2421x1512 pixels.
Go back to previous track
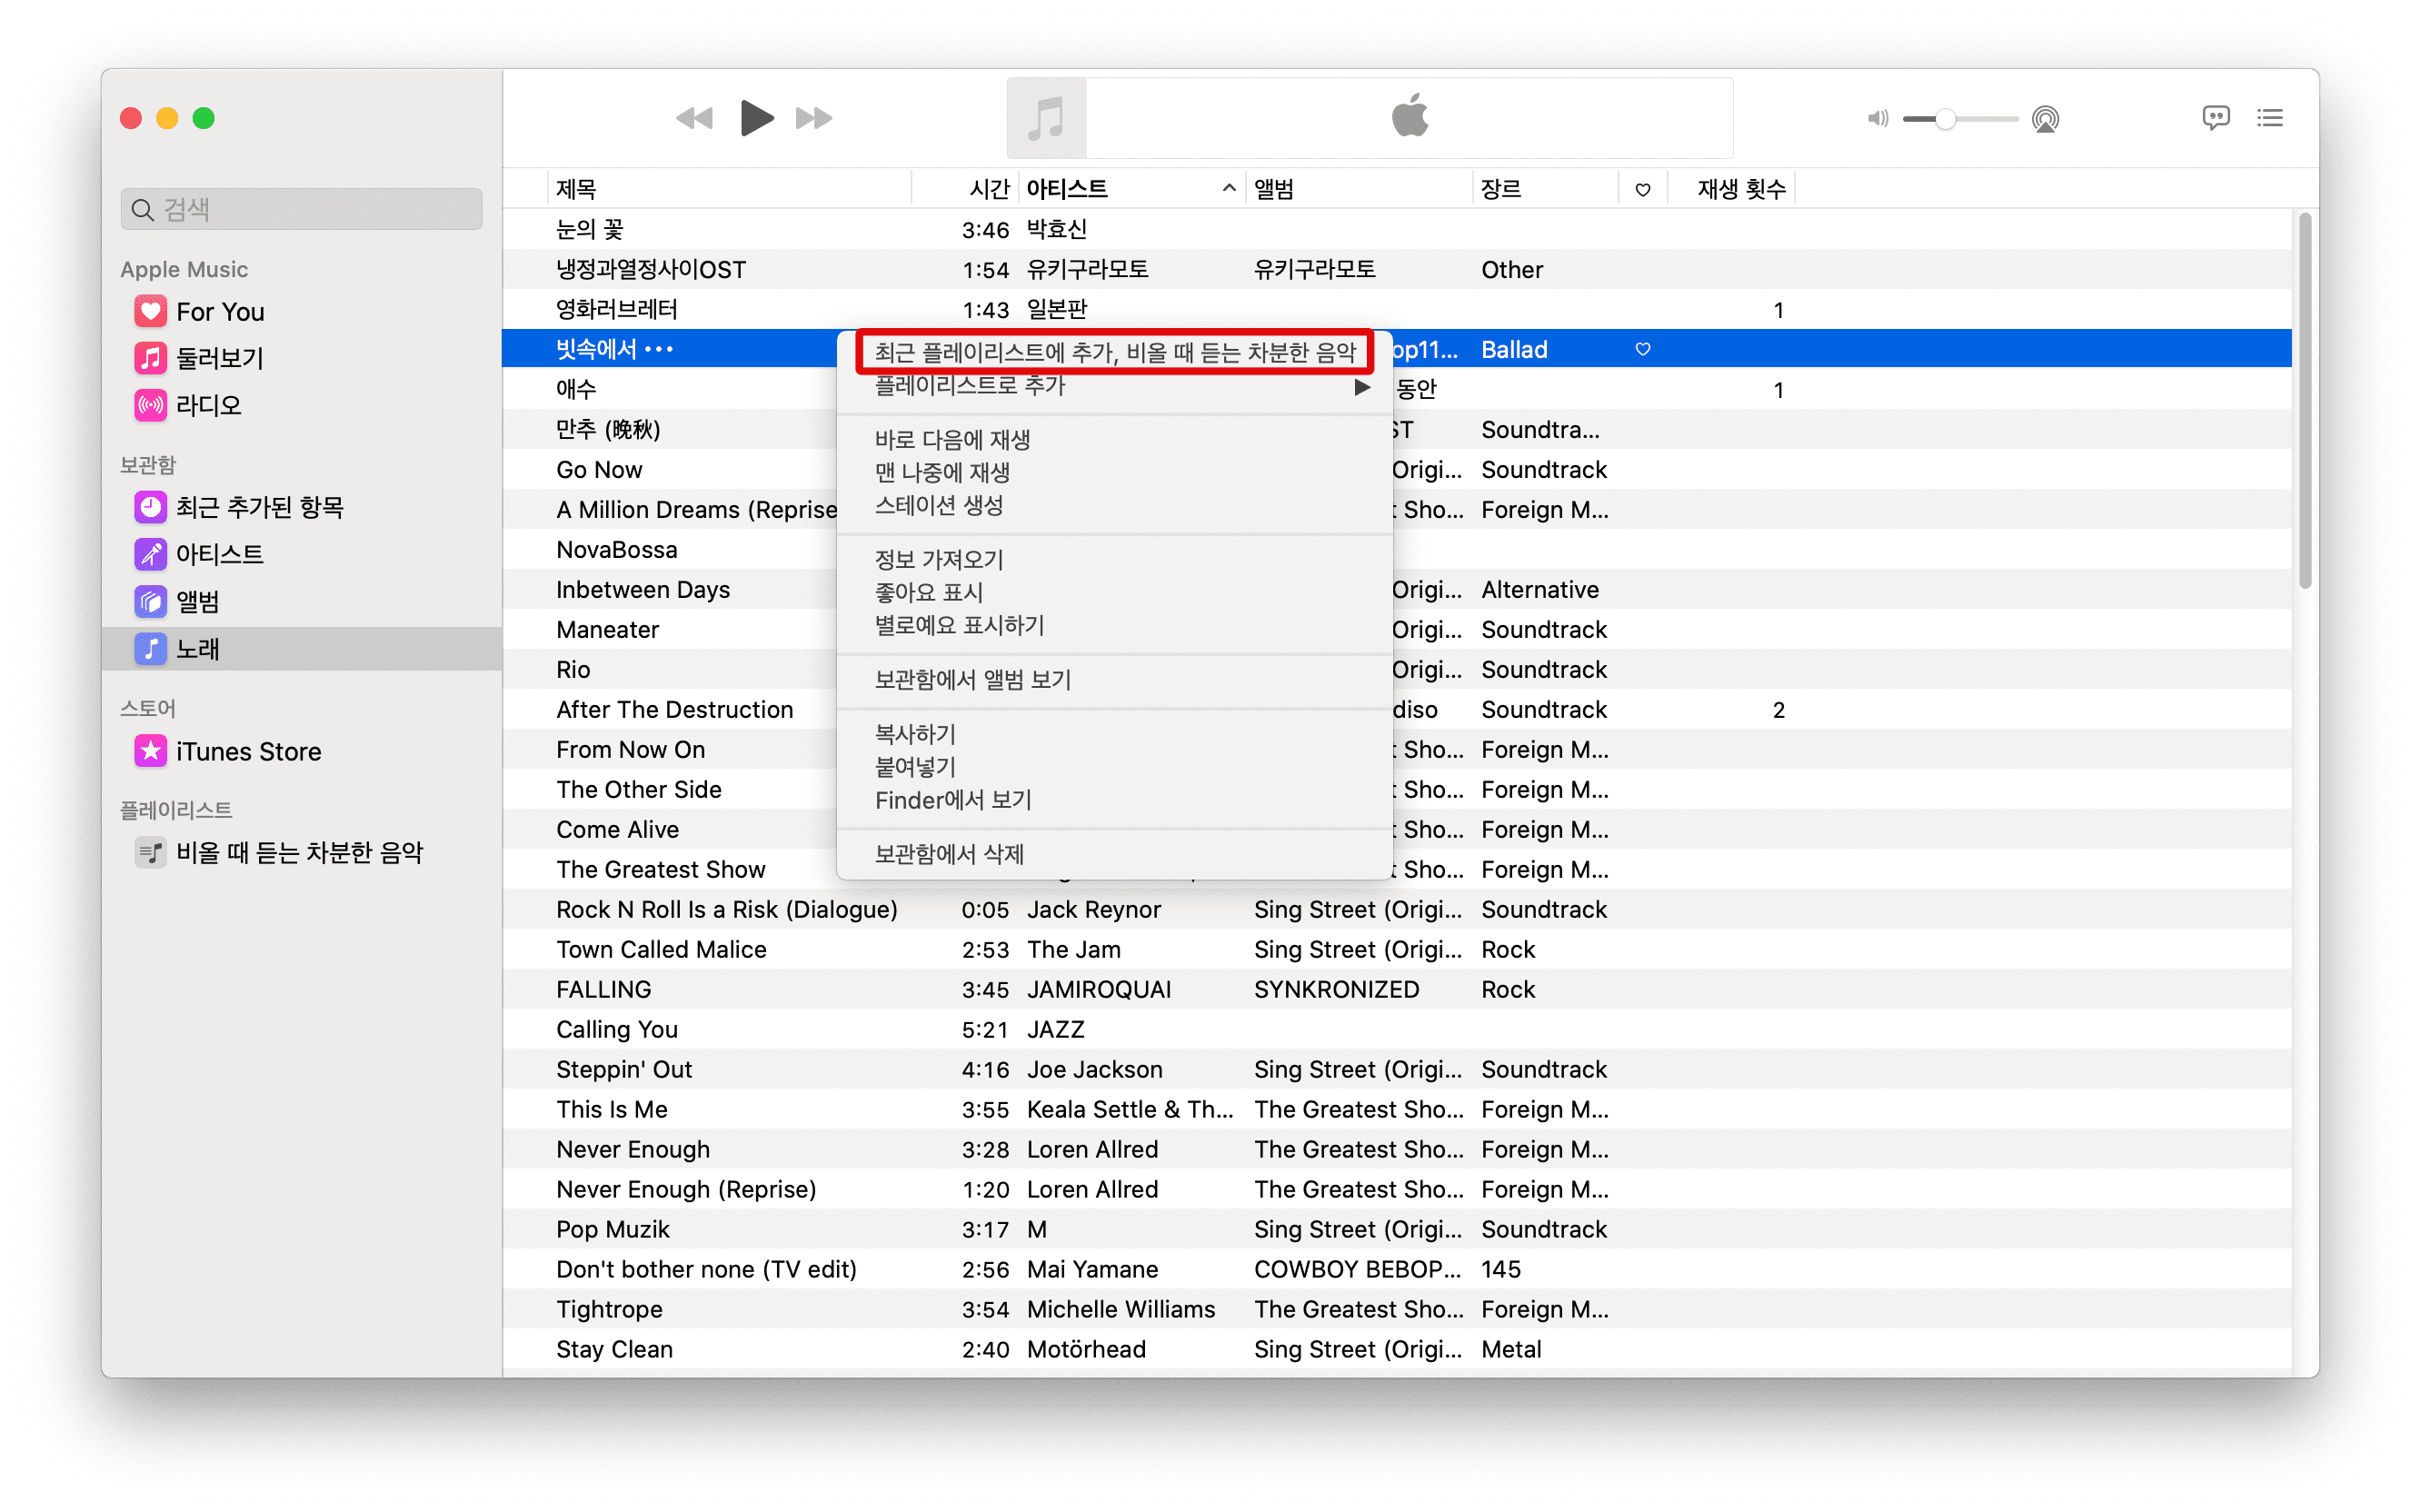pos(694,118)
